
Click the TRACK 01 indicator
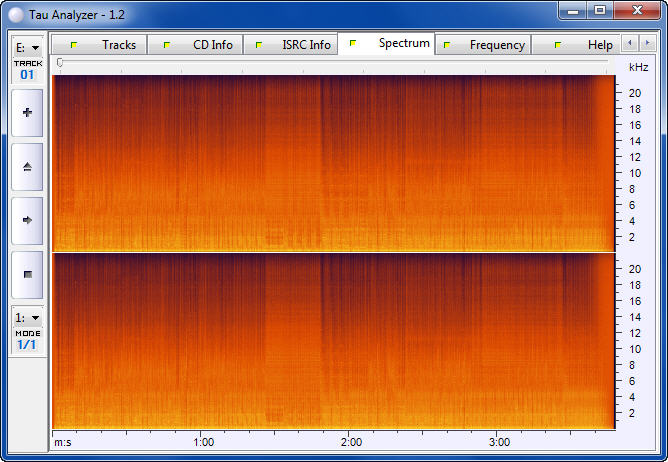coord(27,70)
